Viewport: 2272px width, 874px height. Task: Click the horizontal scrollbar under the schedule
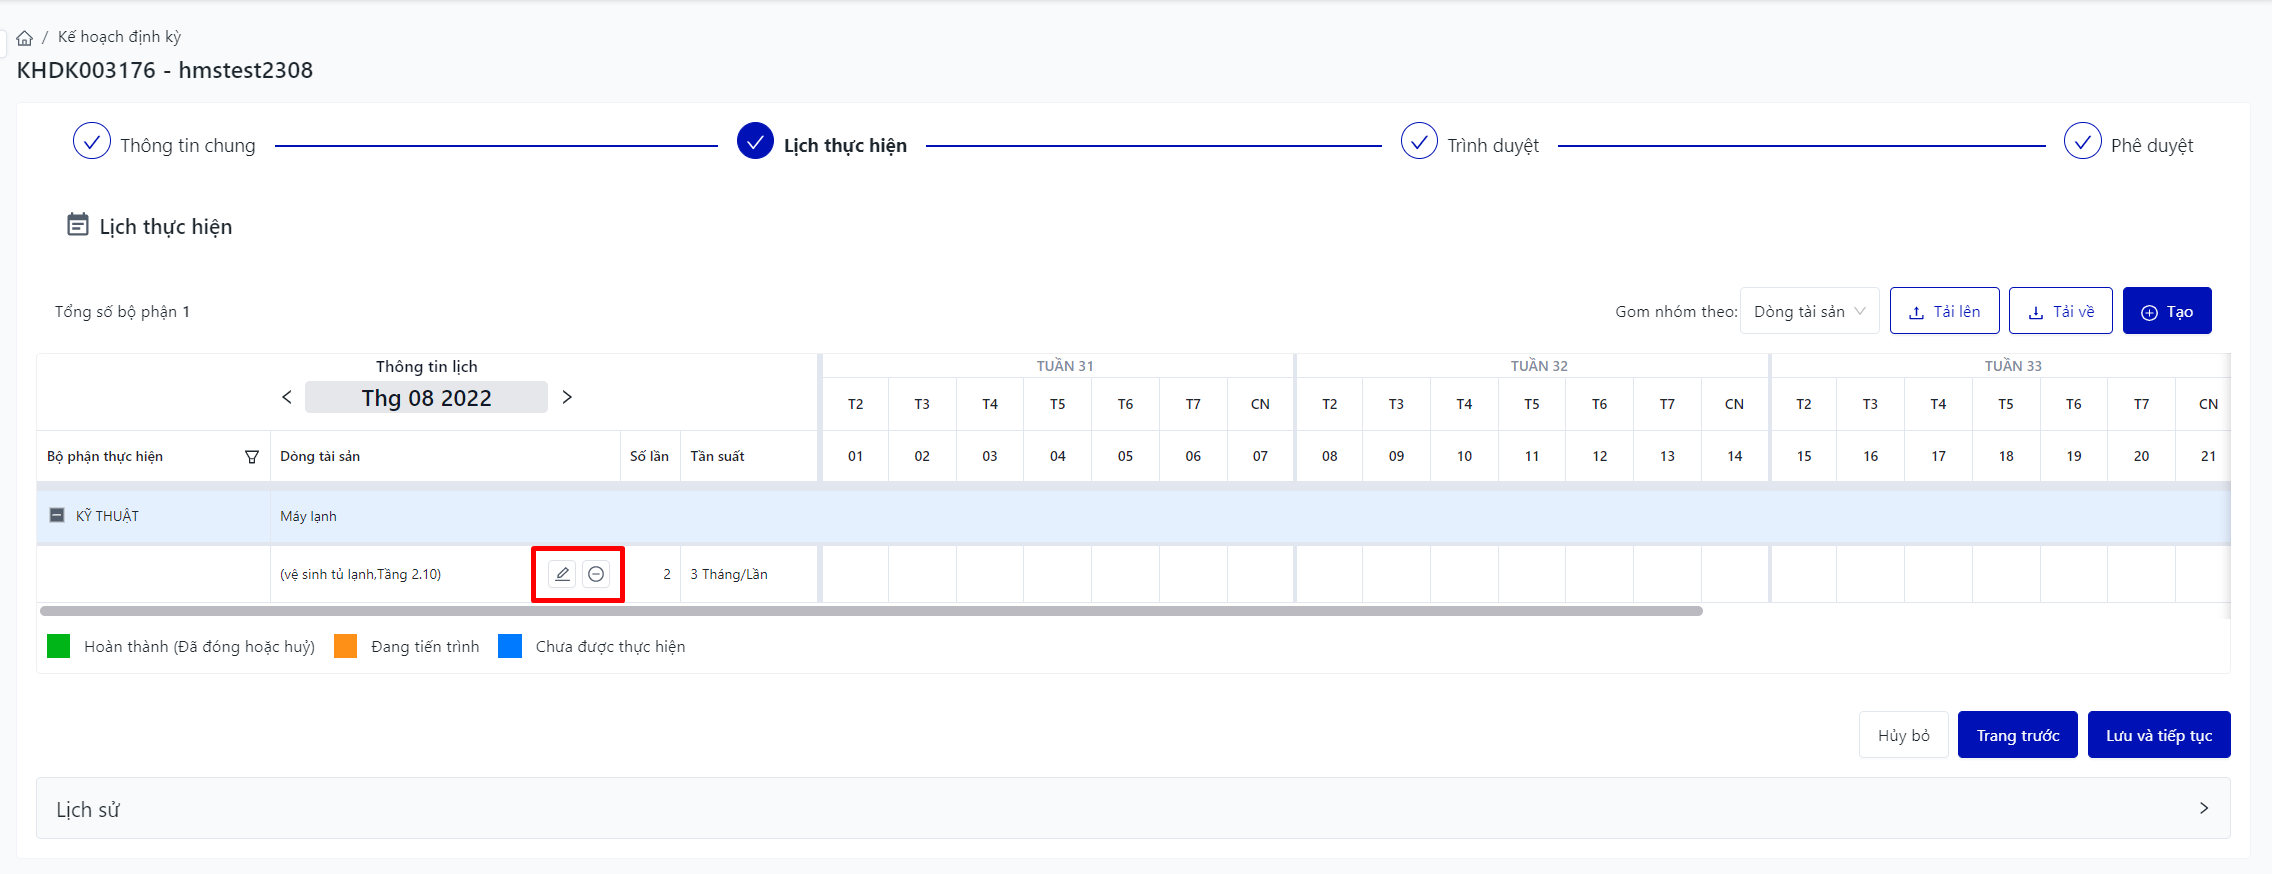pyautogui.click(x=870, y=611)
